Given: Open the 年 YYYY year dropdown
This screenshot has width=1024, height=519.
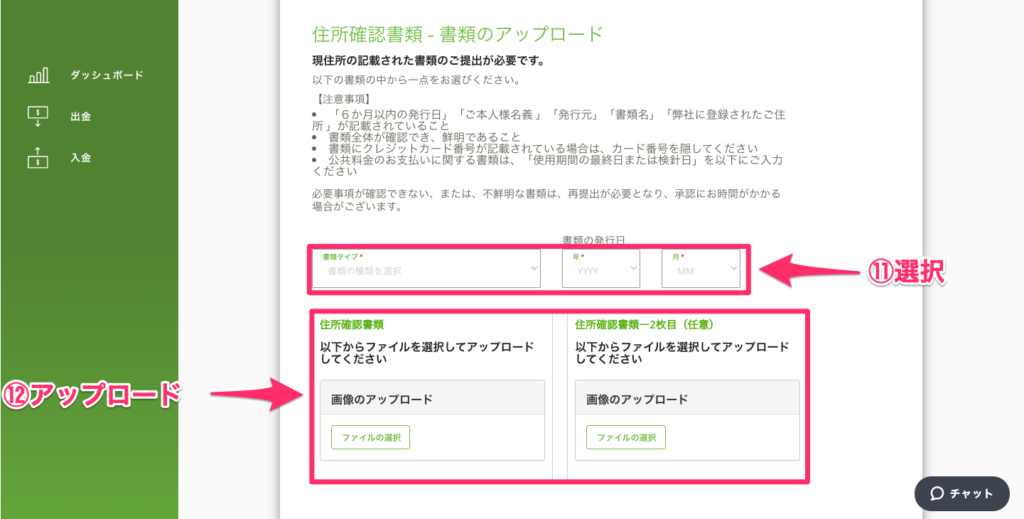Looking at the screenshot, I should pos(600,269).
